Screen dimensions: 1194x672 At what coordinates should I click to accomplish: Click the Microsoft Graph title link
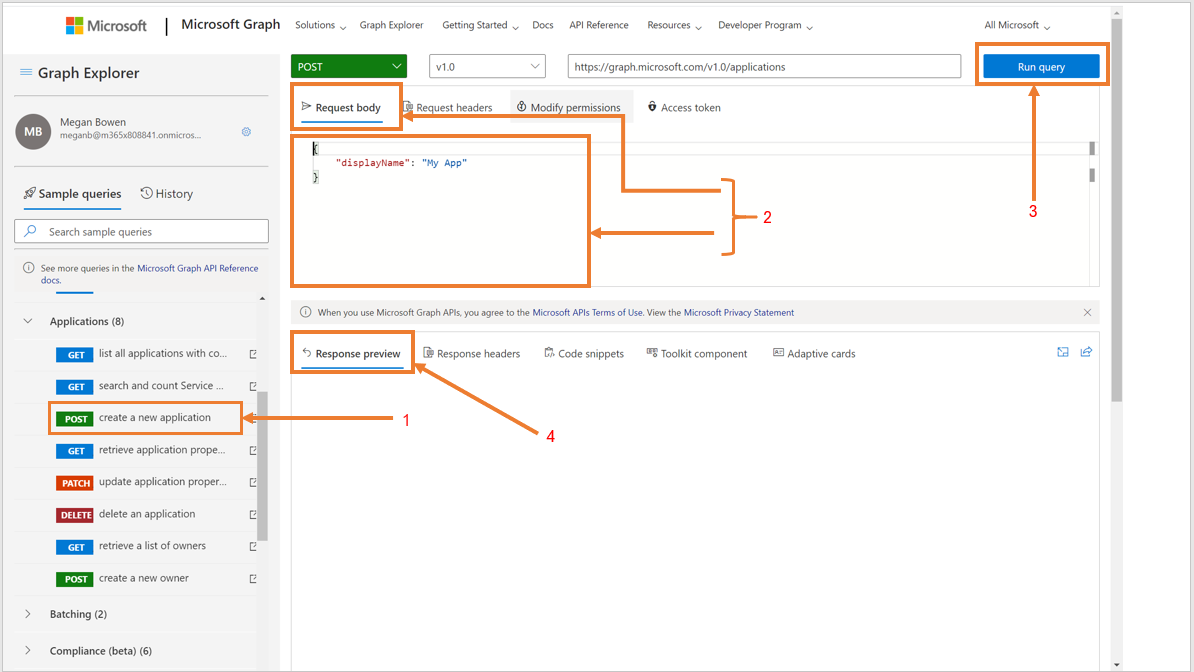tap(231, 24)
